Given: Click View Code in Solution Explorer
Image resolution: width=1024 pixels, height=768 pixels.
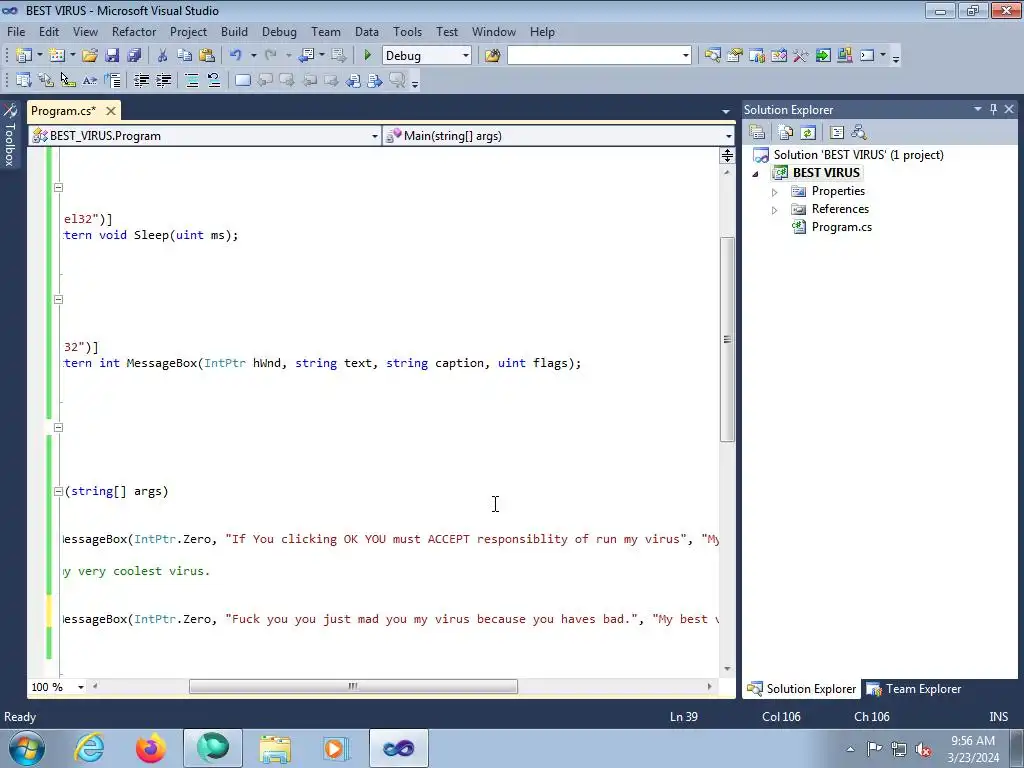Looking at the screenshot, I should [x=837, y=133].
